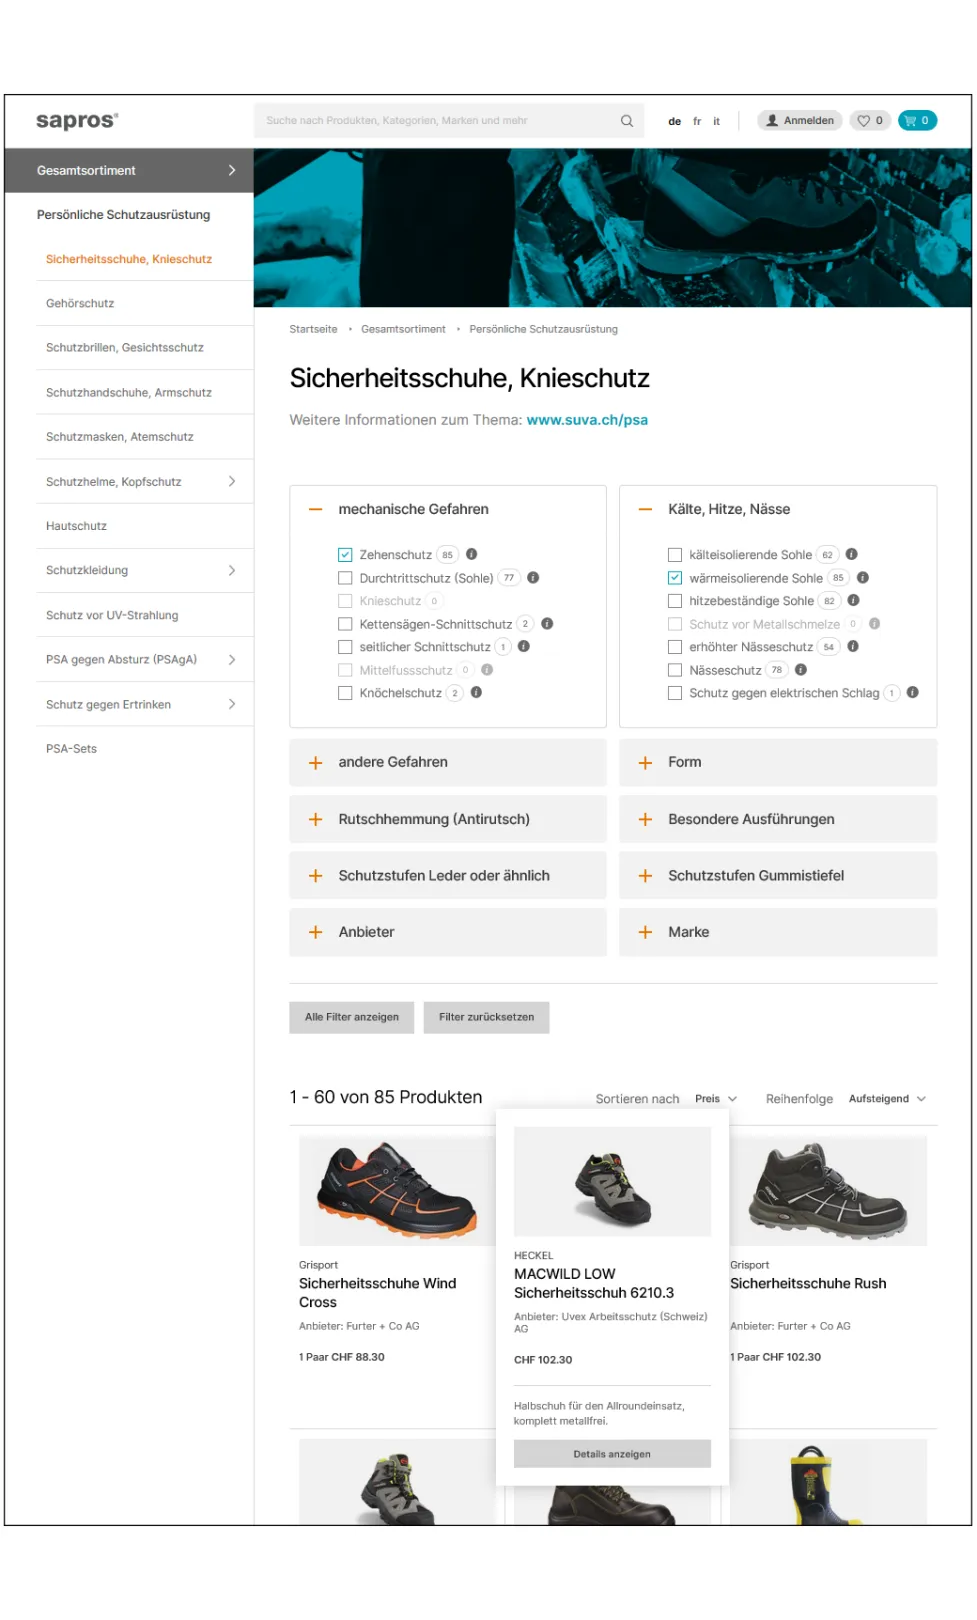
Task: Show info icon for Schutz vor Metallschmelze
Action: point(875,624)
